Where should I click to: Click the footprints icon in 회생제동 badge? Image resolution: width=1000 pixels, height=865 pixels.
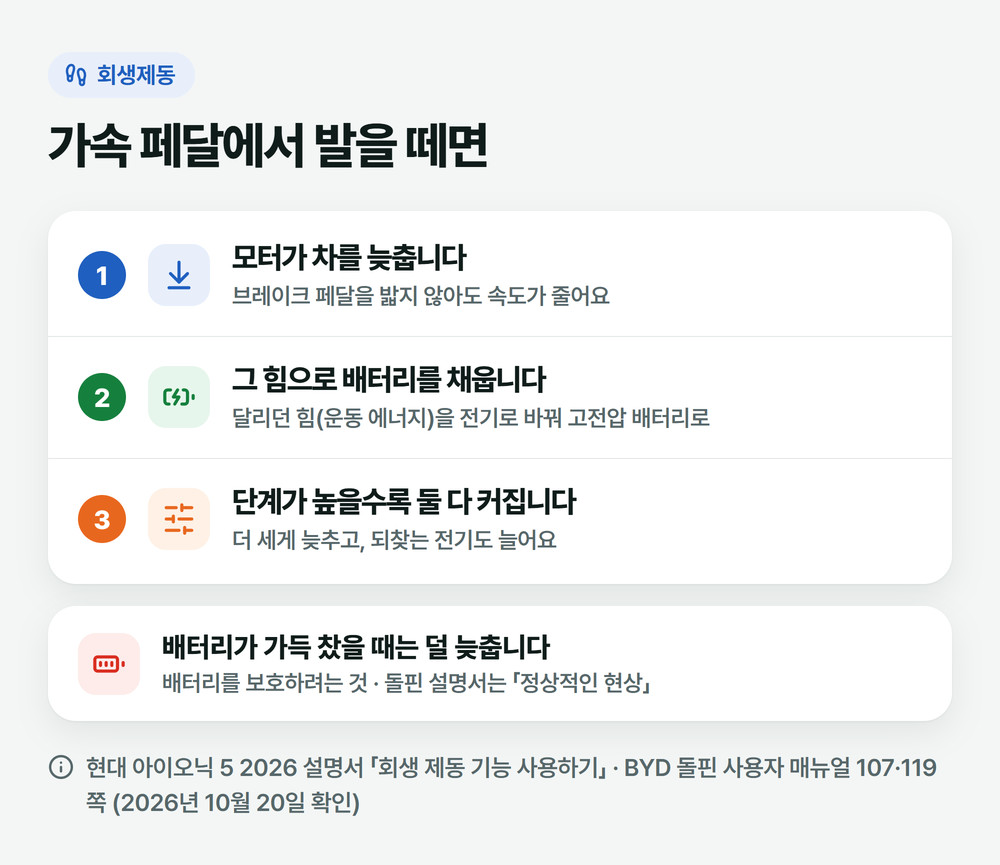76,75
